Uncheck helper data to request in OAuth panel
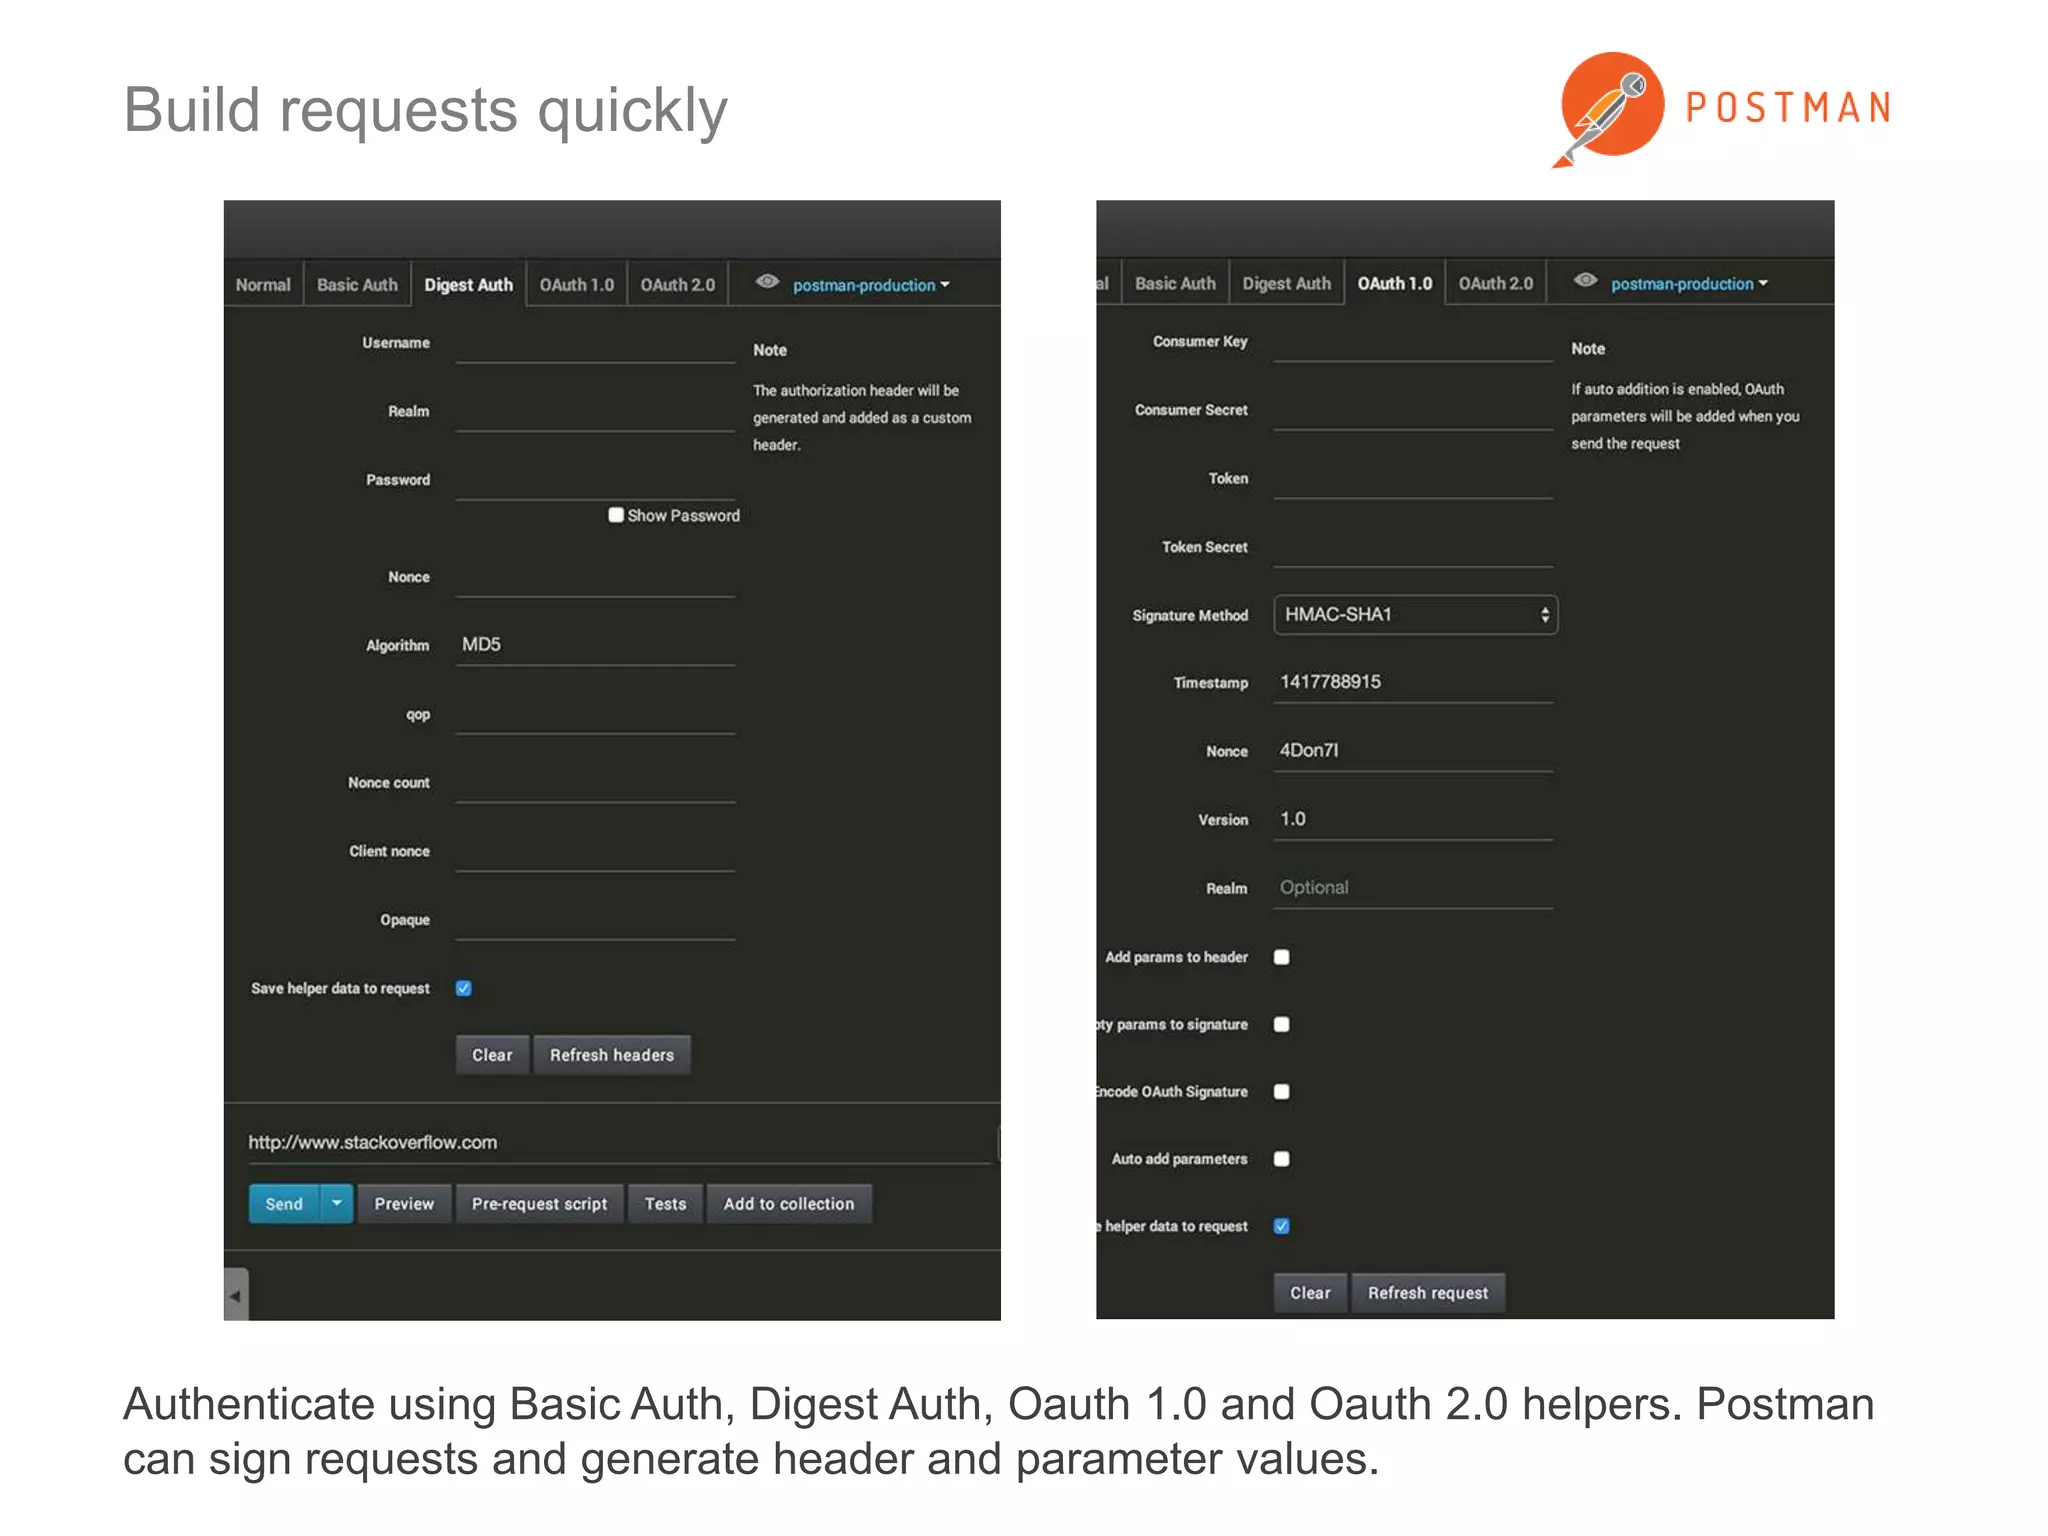This screenshot has height=1536, width=2048. click(x=1281, y=1226)
